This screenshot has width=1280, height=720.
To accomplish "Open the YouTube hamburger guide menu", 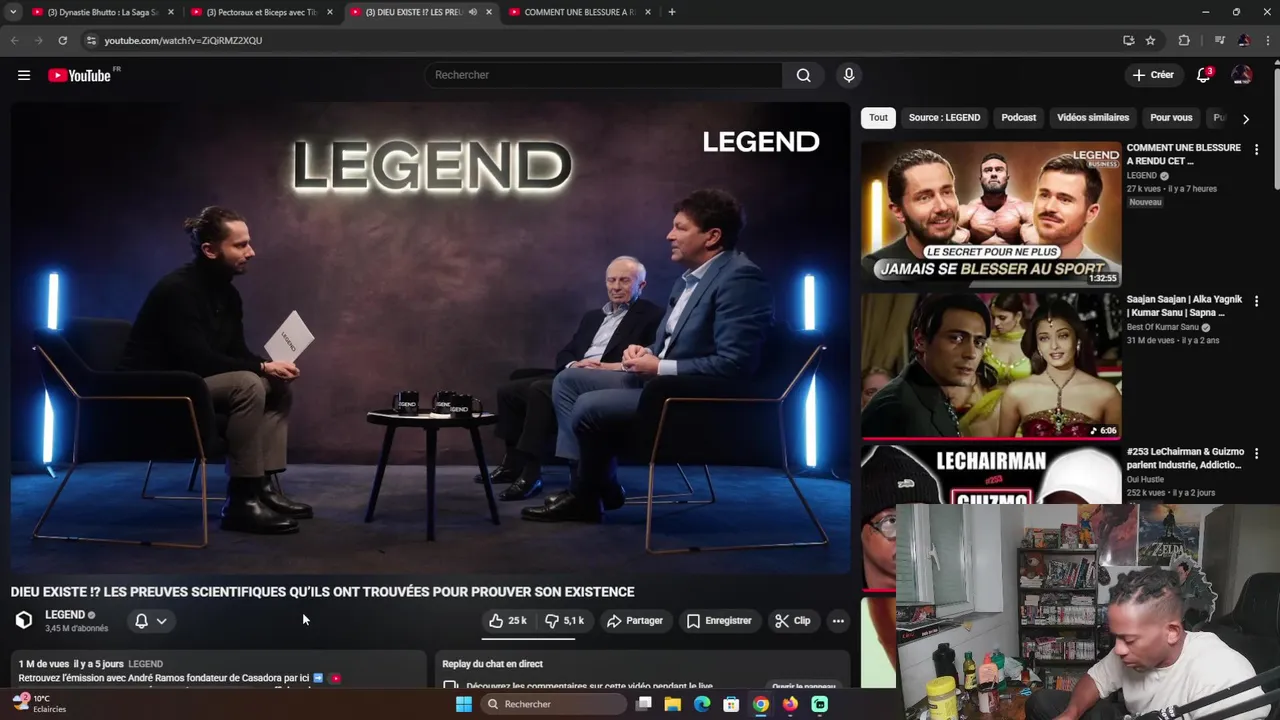I will tap(24, 75).
